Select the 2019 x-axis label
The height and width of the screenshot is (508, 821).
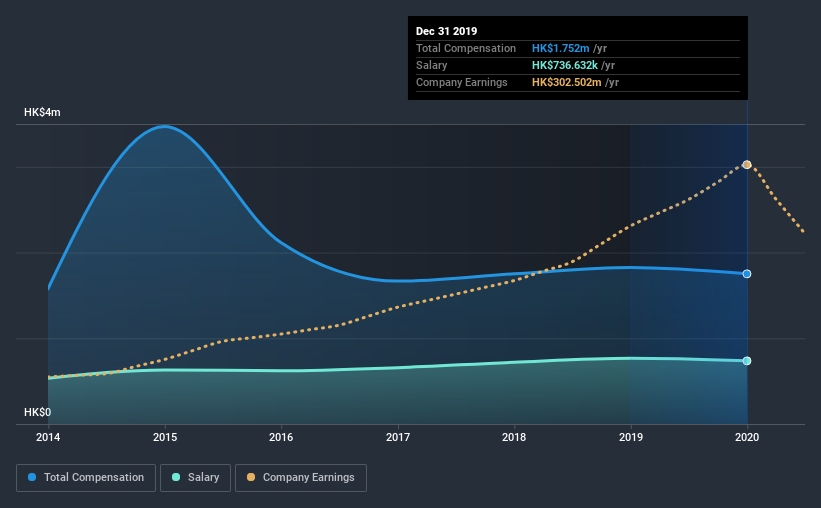(631, 437)
